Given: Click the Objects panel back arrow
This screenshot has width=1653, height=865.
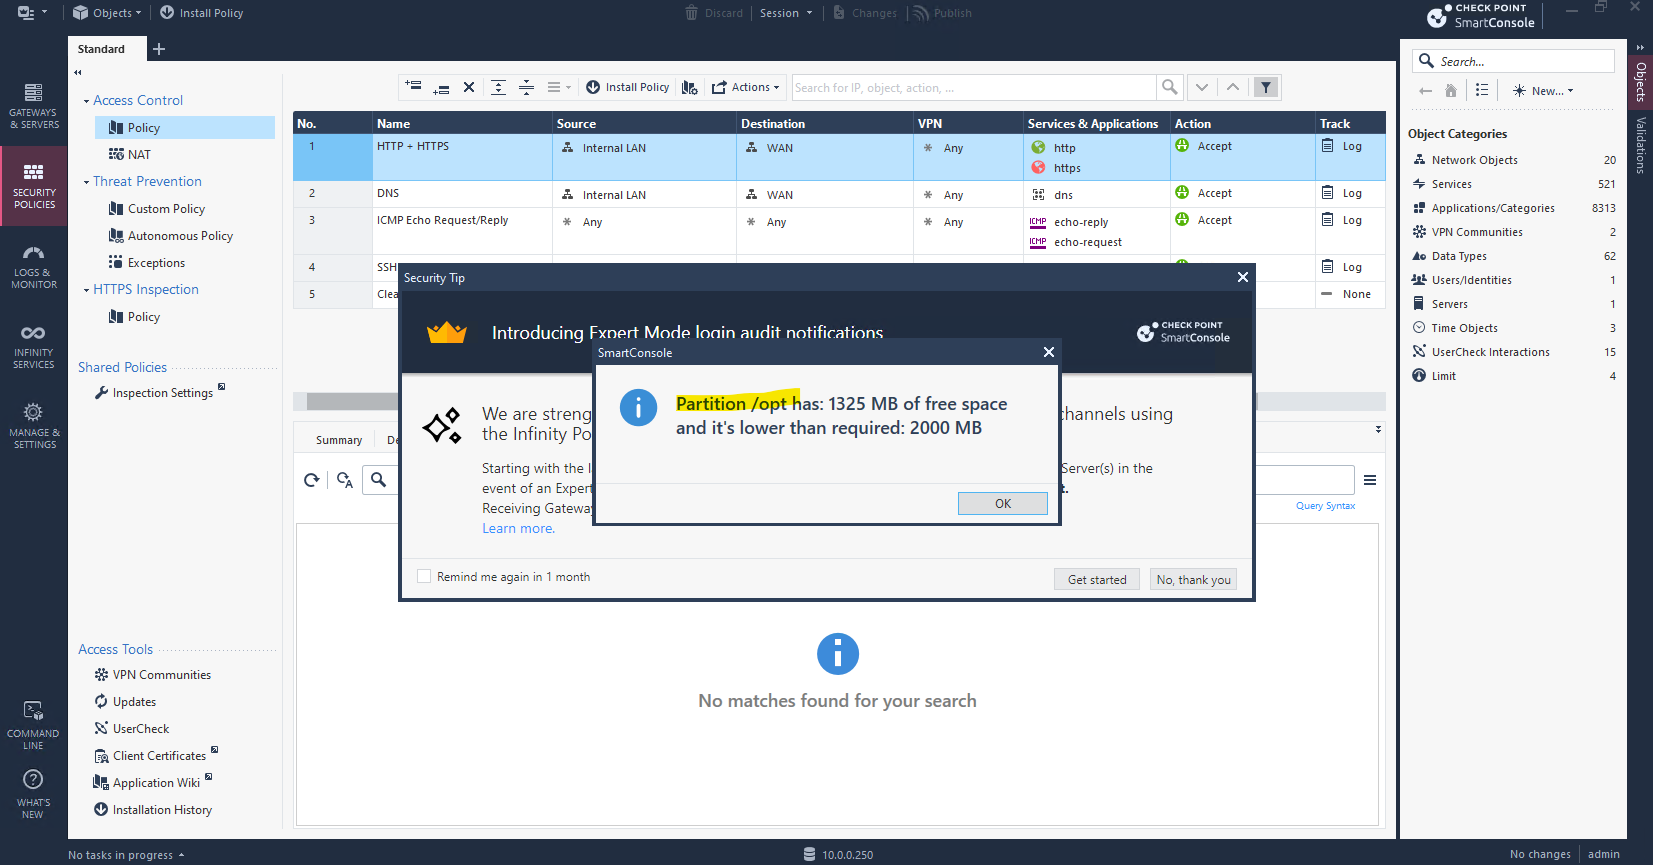Looking at the screenshot, I should click(1425, 90).
